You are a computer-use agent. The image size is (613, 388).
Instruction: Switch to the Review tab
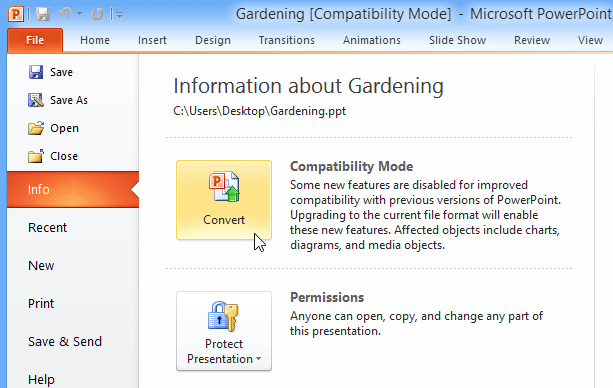pos(532,40)
